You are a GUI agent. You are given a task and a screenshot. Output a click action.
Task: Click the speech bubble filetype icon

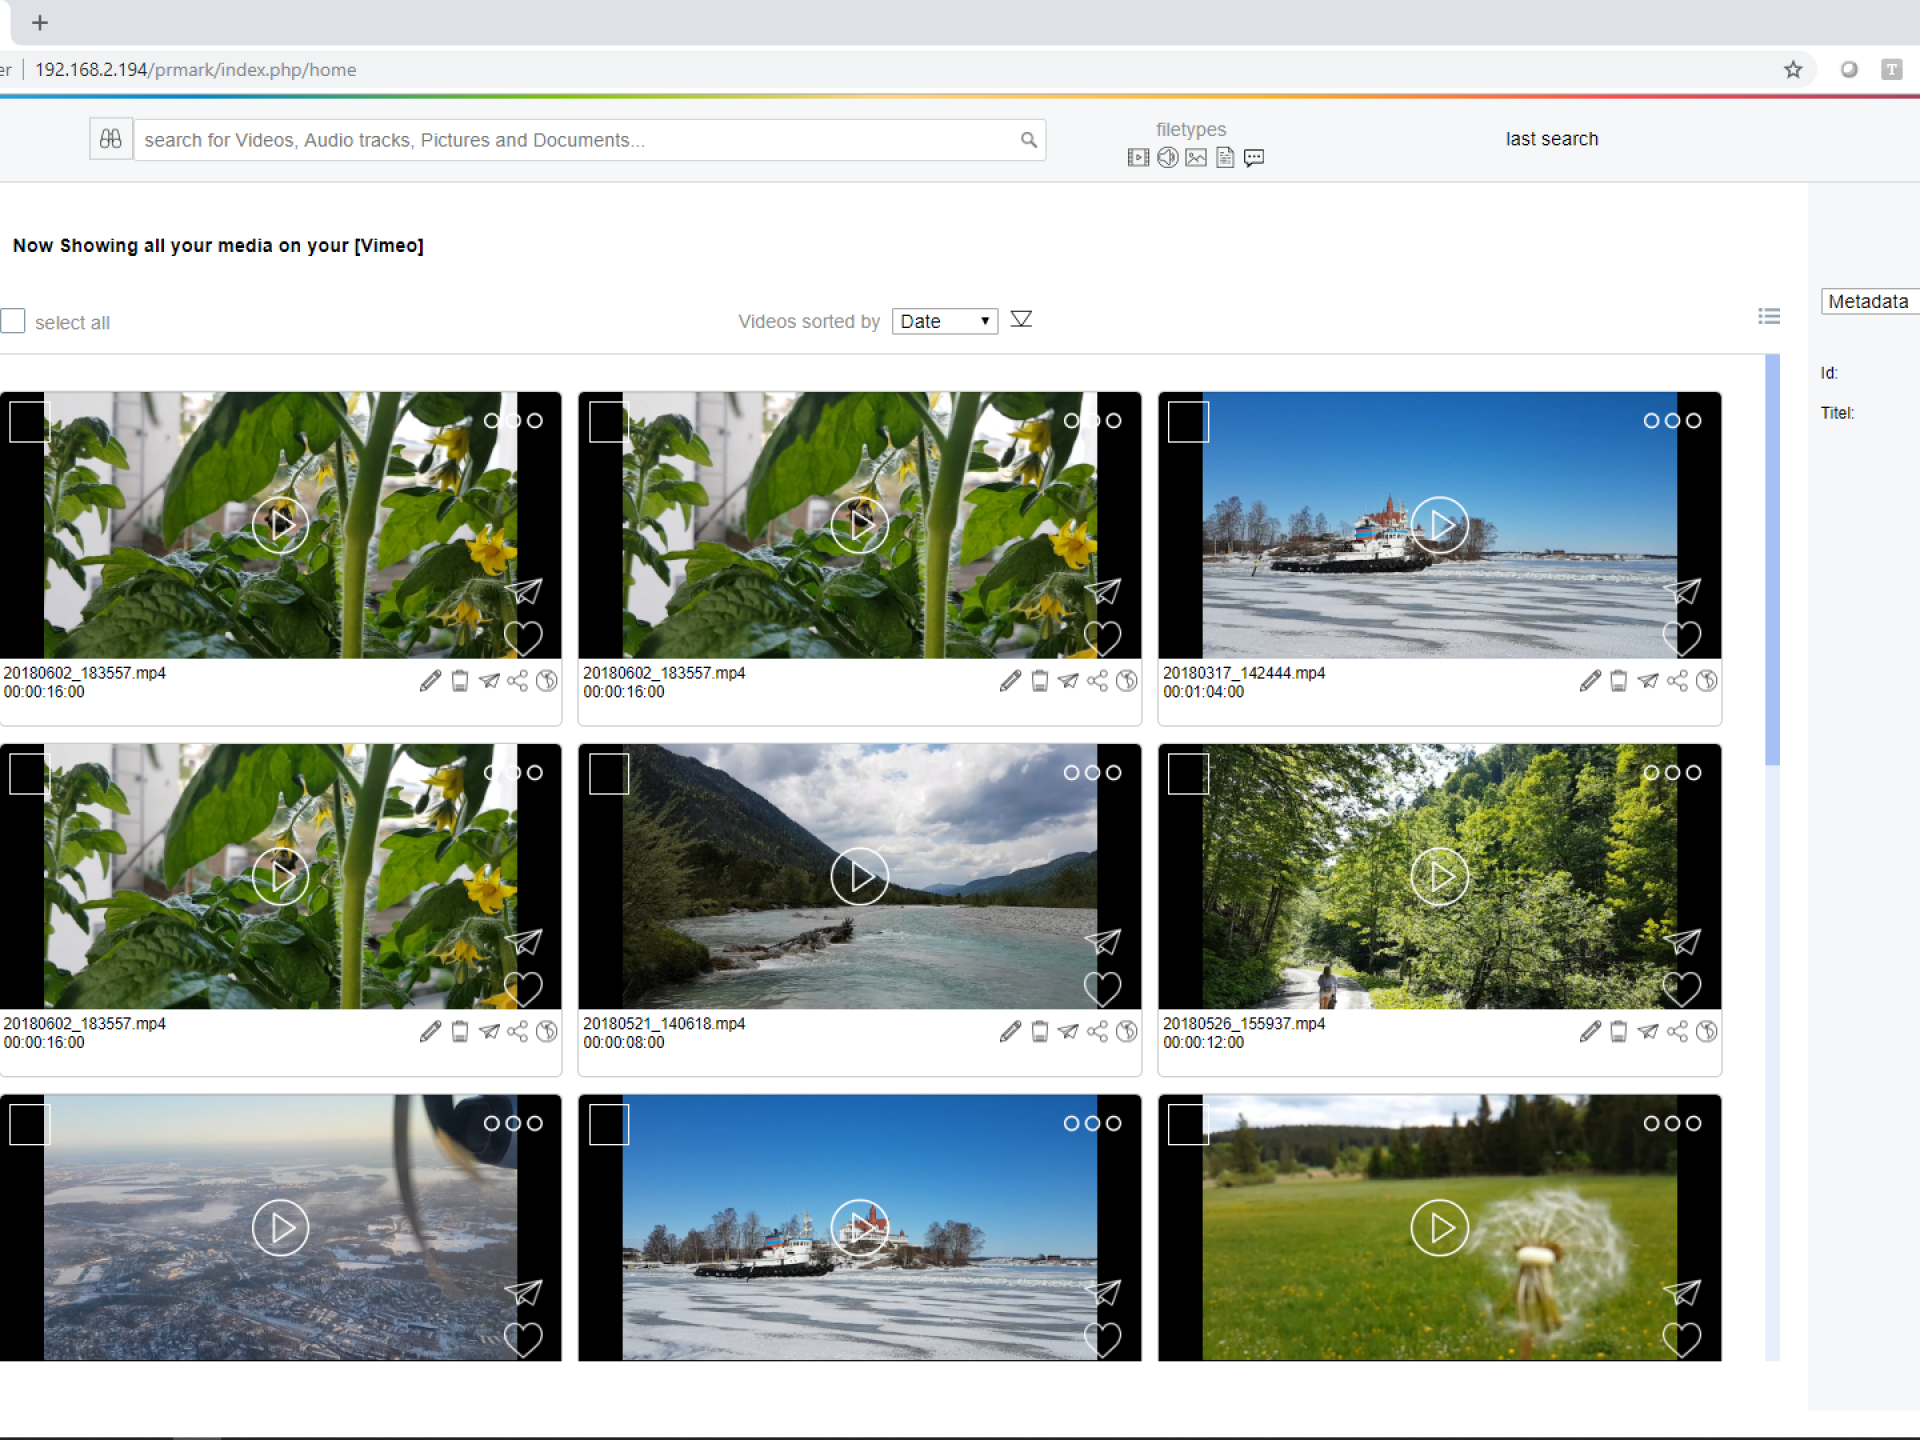pyautogui.click(x=1254, y=158)
